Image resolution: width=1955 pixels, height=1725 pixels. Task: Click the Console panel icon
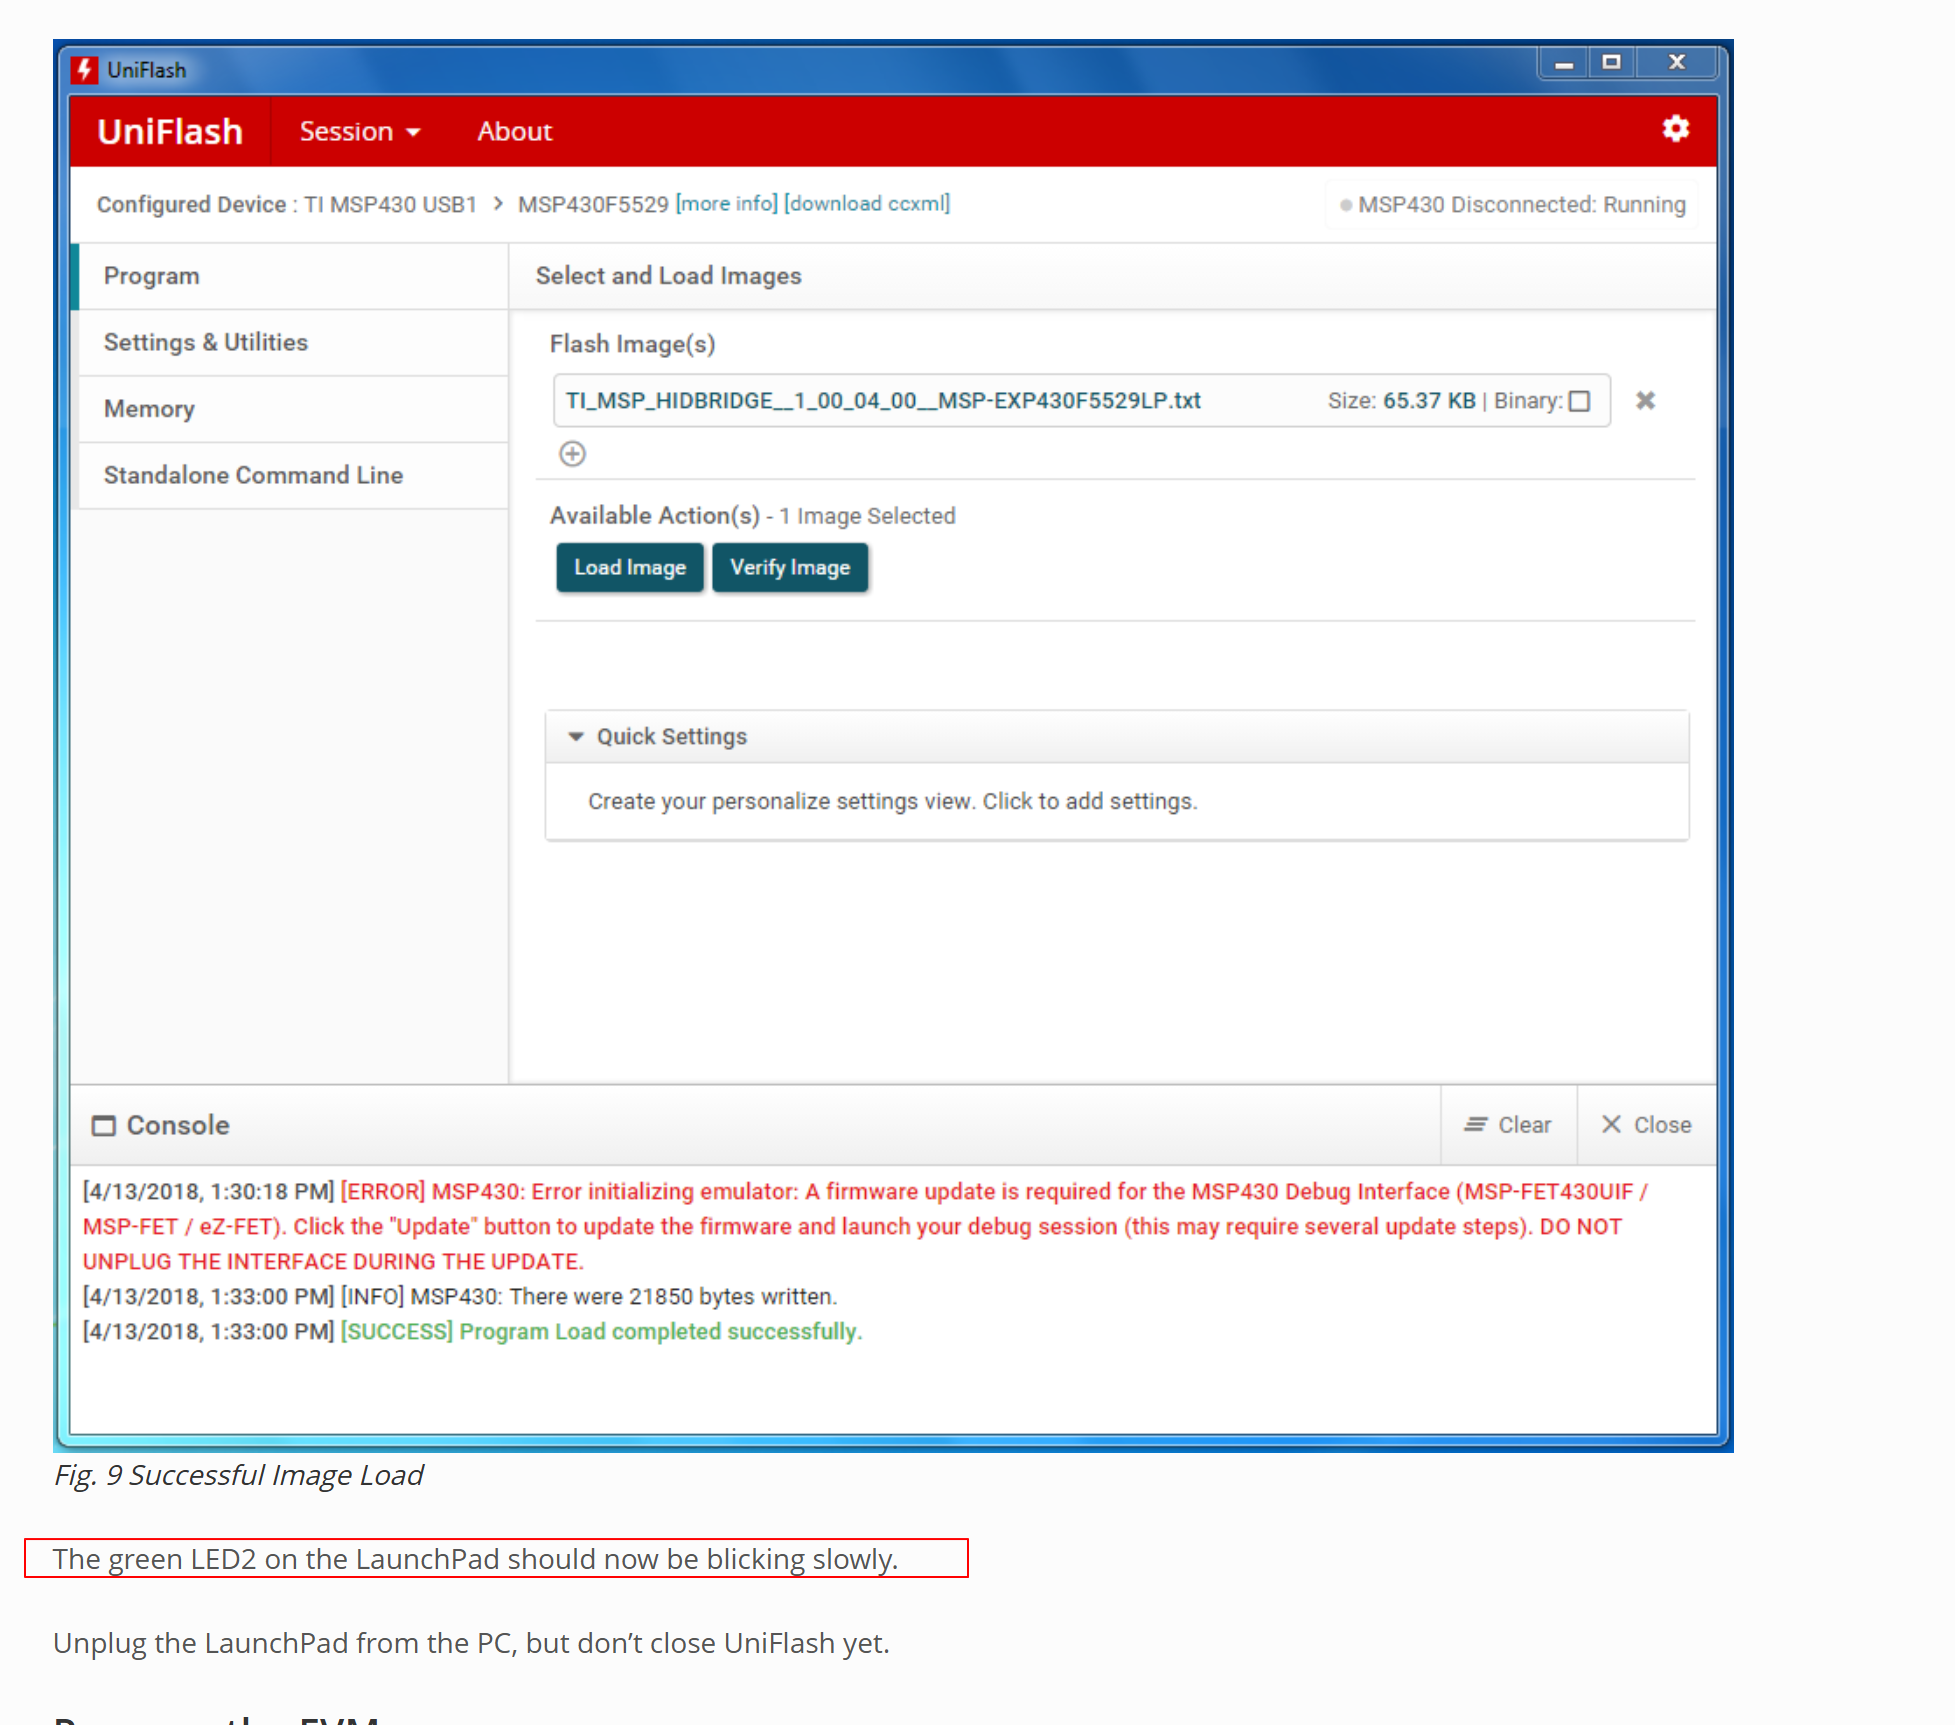tap(103, 1126)
